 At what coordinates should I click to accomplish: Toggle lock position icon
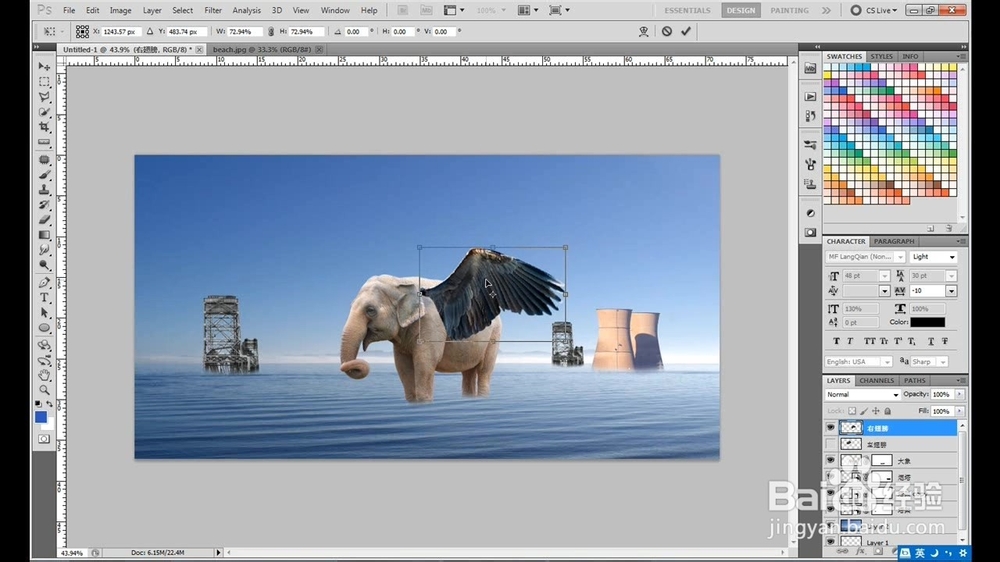coord(876,411)
